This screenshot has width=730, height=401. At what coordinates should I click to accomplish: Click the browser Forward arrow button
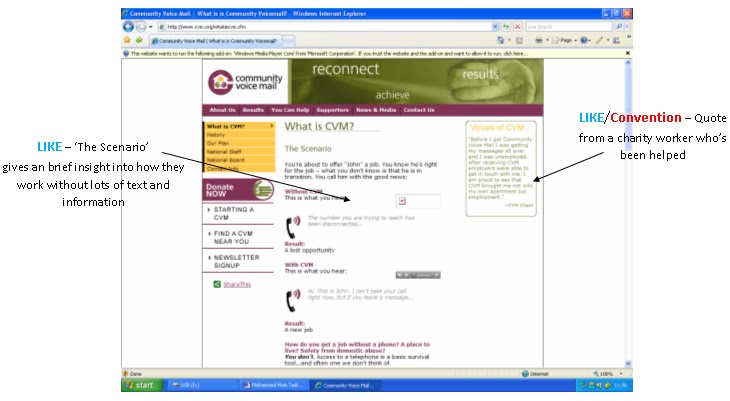pyautogui.click(x=141, y=27)
